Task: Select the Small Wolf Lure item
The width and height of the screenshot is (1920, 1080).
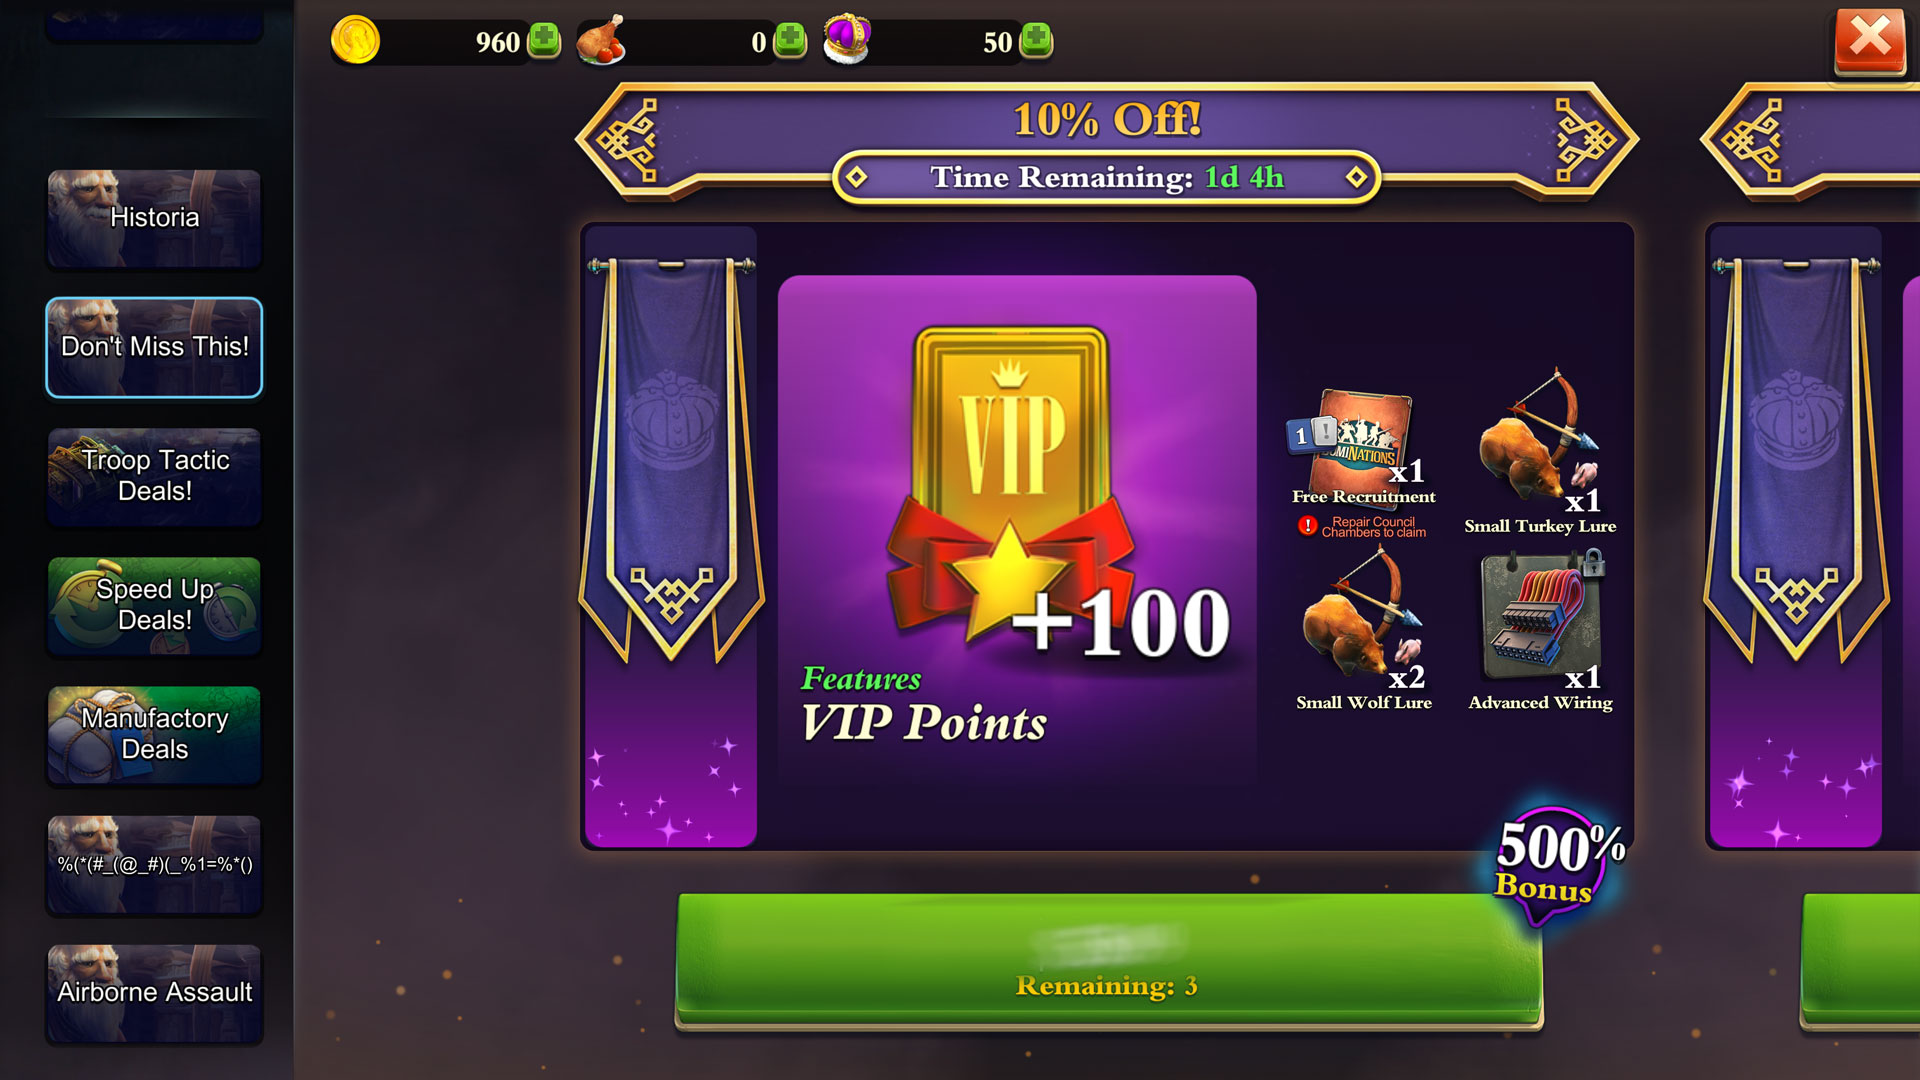Action: click(x=1364, y=630)
